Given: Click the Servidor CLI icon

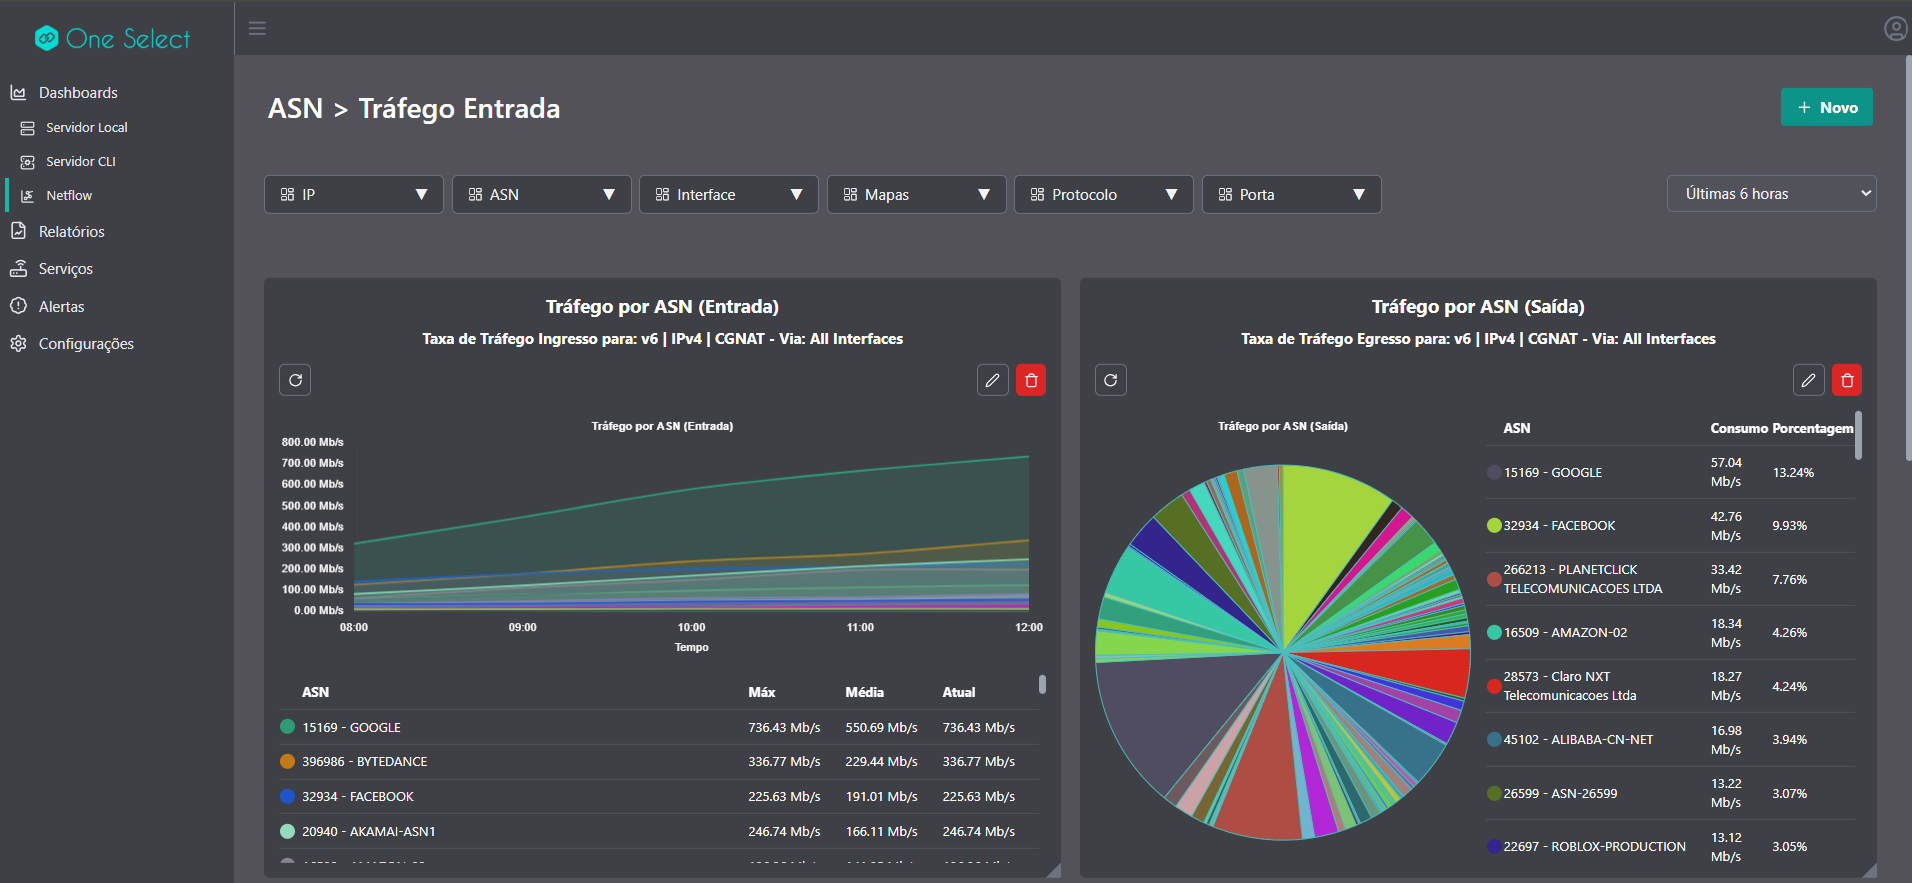Looking at the screenshot, I should tap(27, 162).
